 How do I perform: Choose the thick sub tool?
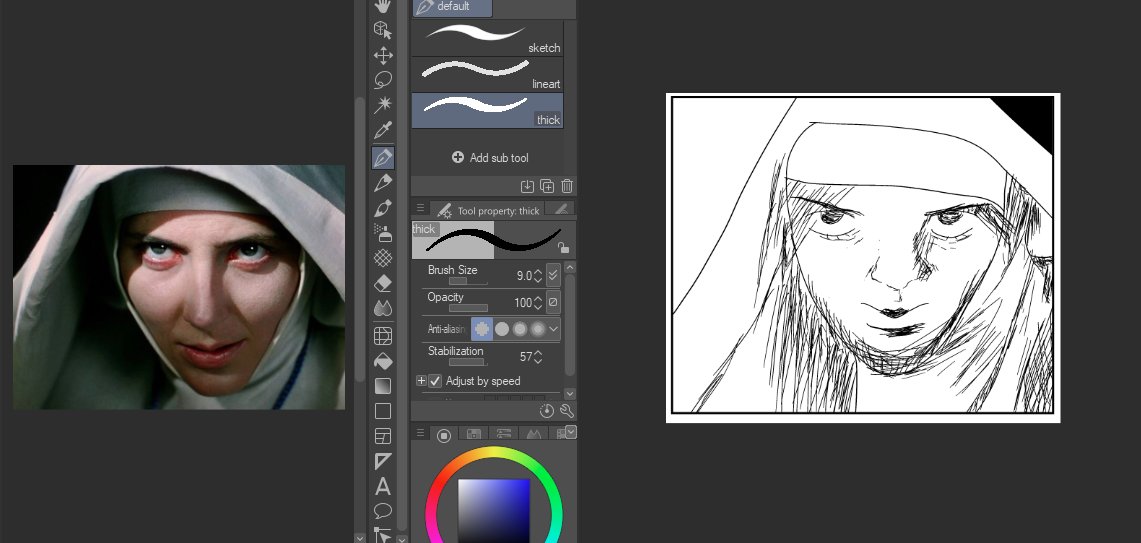click(487, 111)
